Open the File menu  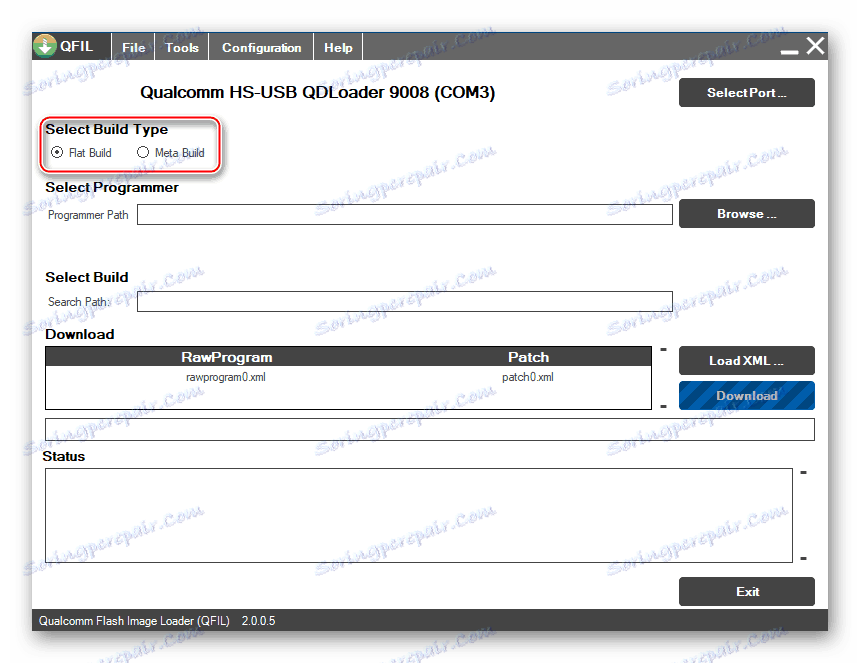tap(133, 48)
